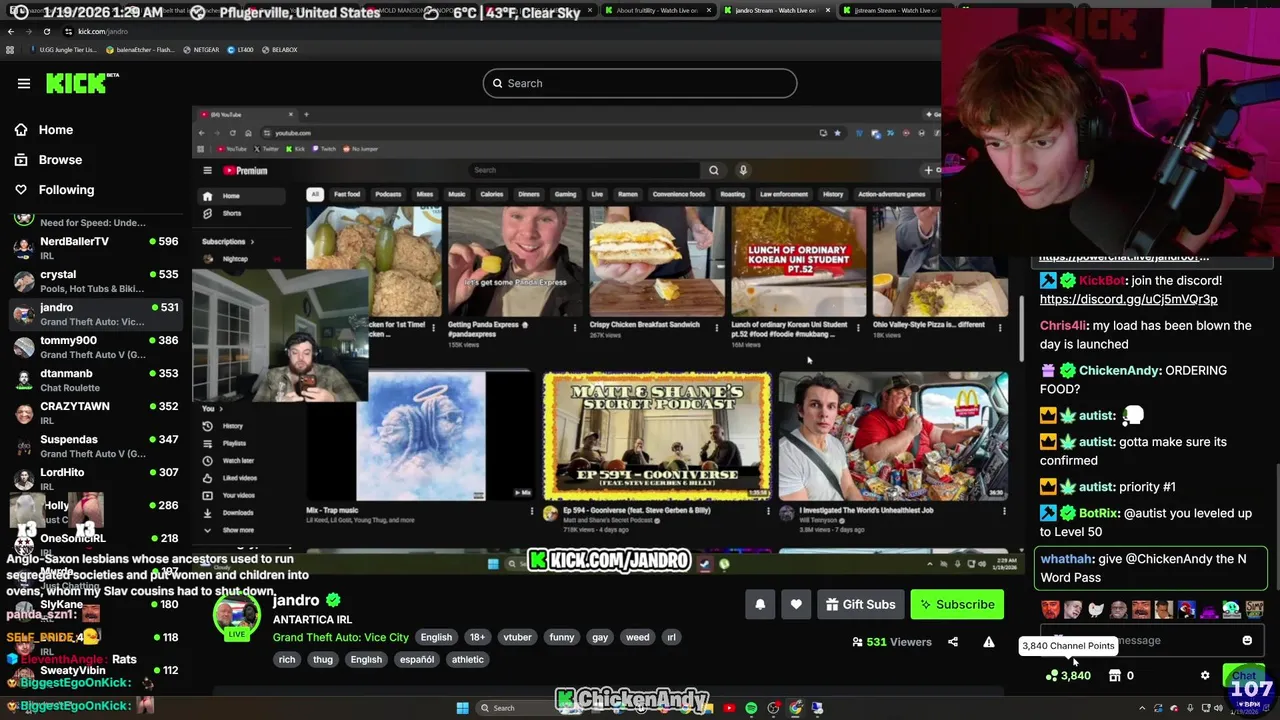
Task: Open the emoji picker in chat
Action: (1247, 641)
